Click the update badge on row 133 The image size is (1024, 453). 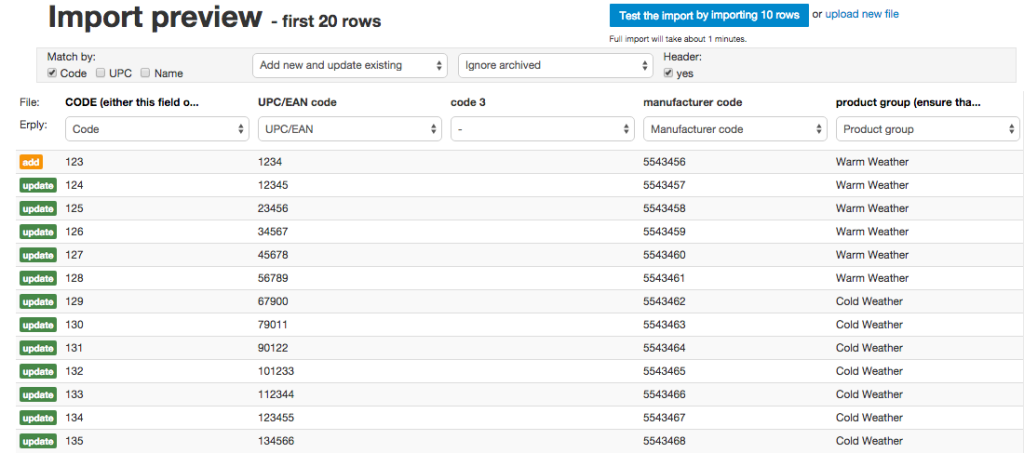pyautogui.click(x=38, y=395)
